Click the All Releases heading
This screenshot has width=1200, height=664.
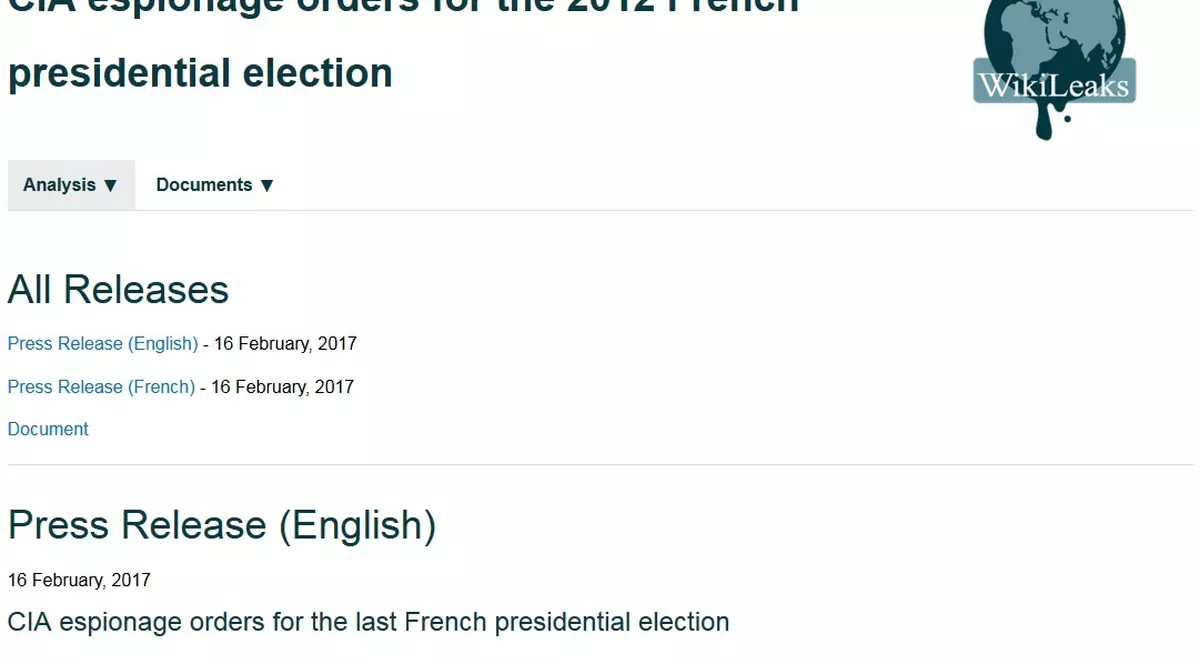(118, 290)
